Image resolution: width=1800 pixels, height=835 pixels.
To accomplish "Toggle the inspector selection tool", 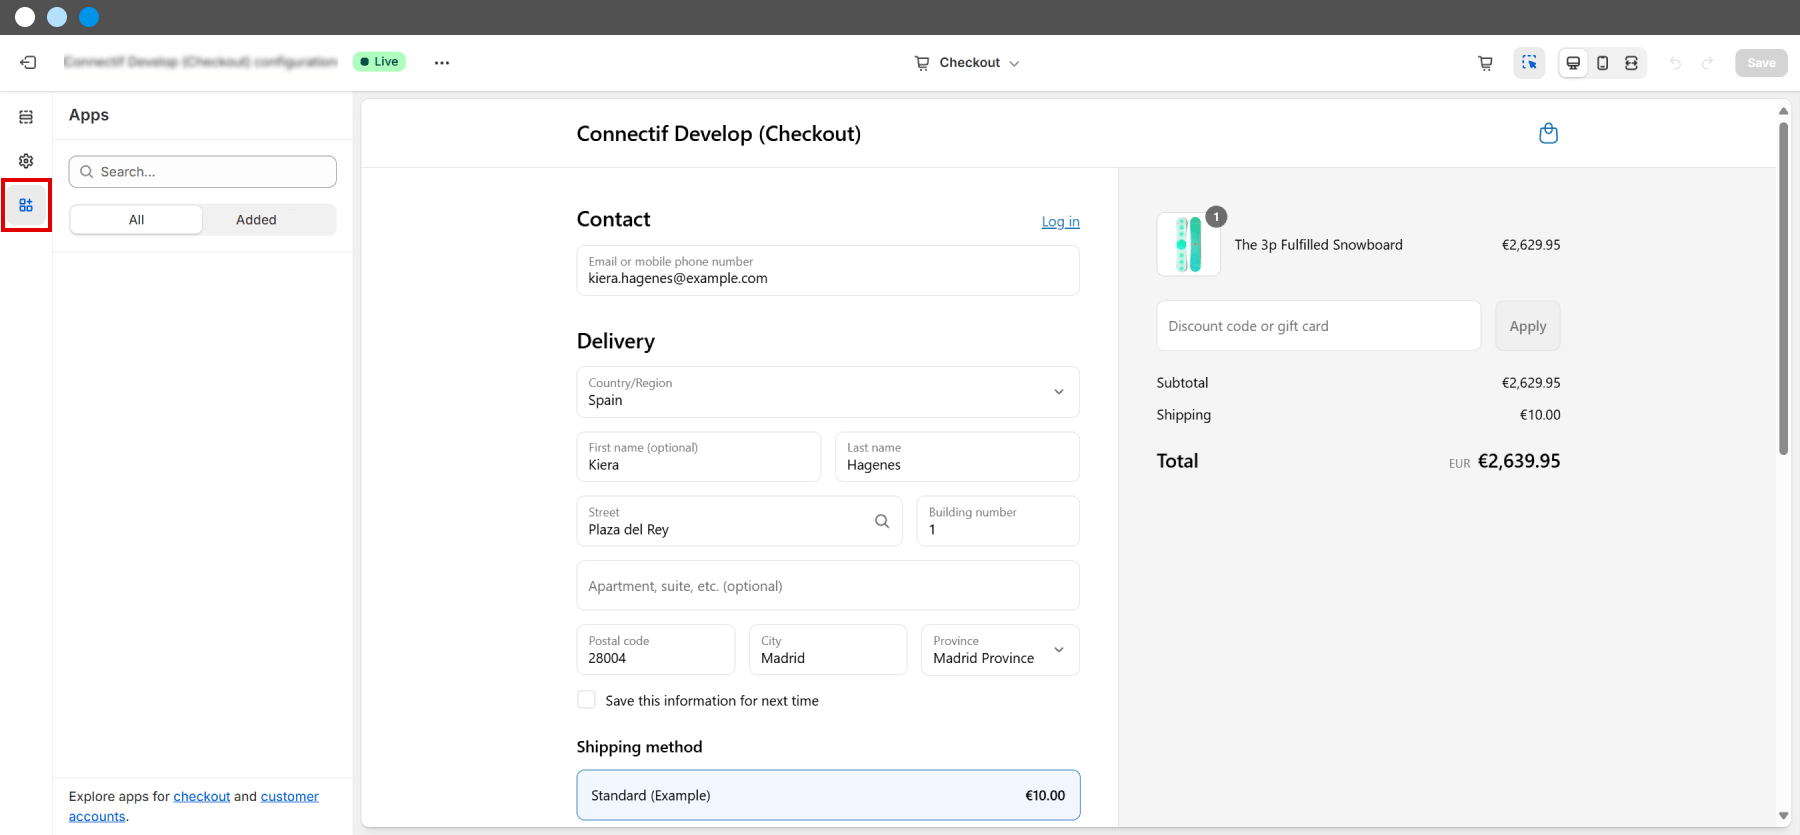I will pyautogui.click(x=1529, y=63).
